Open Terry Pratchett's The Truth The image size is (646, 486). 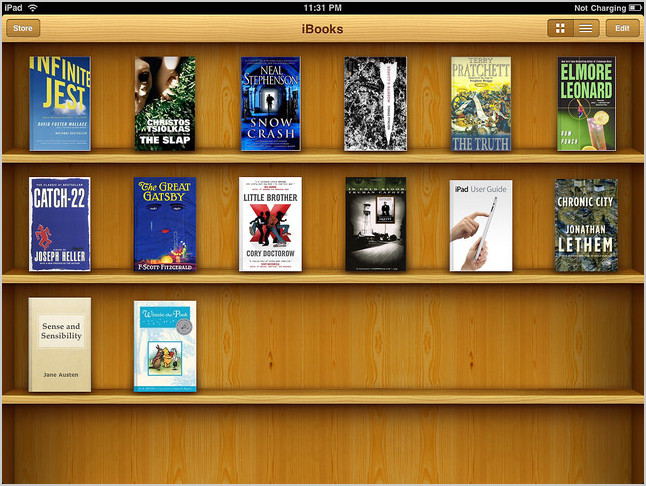(481, 104)
